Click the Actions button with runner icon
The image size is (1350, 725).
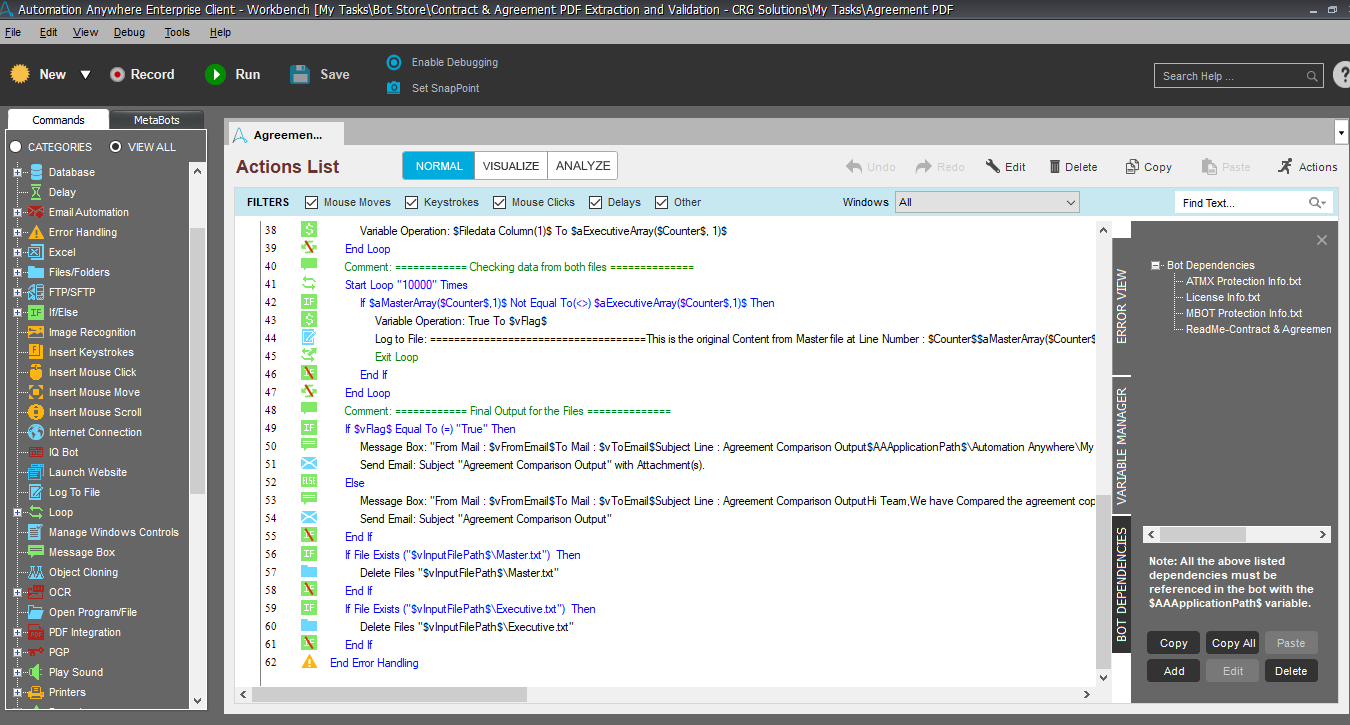click(x=1307, y=167)
